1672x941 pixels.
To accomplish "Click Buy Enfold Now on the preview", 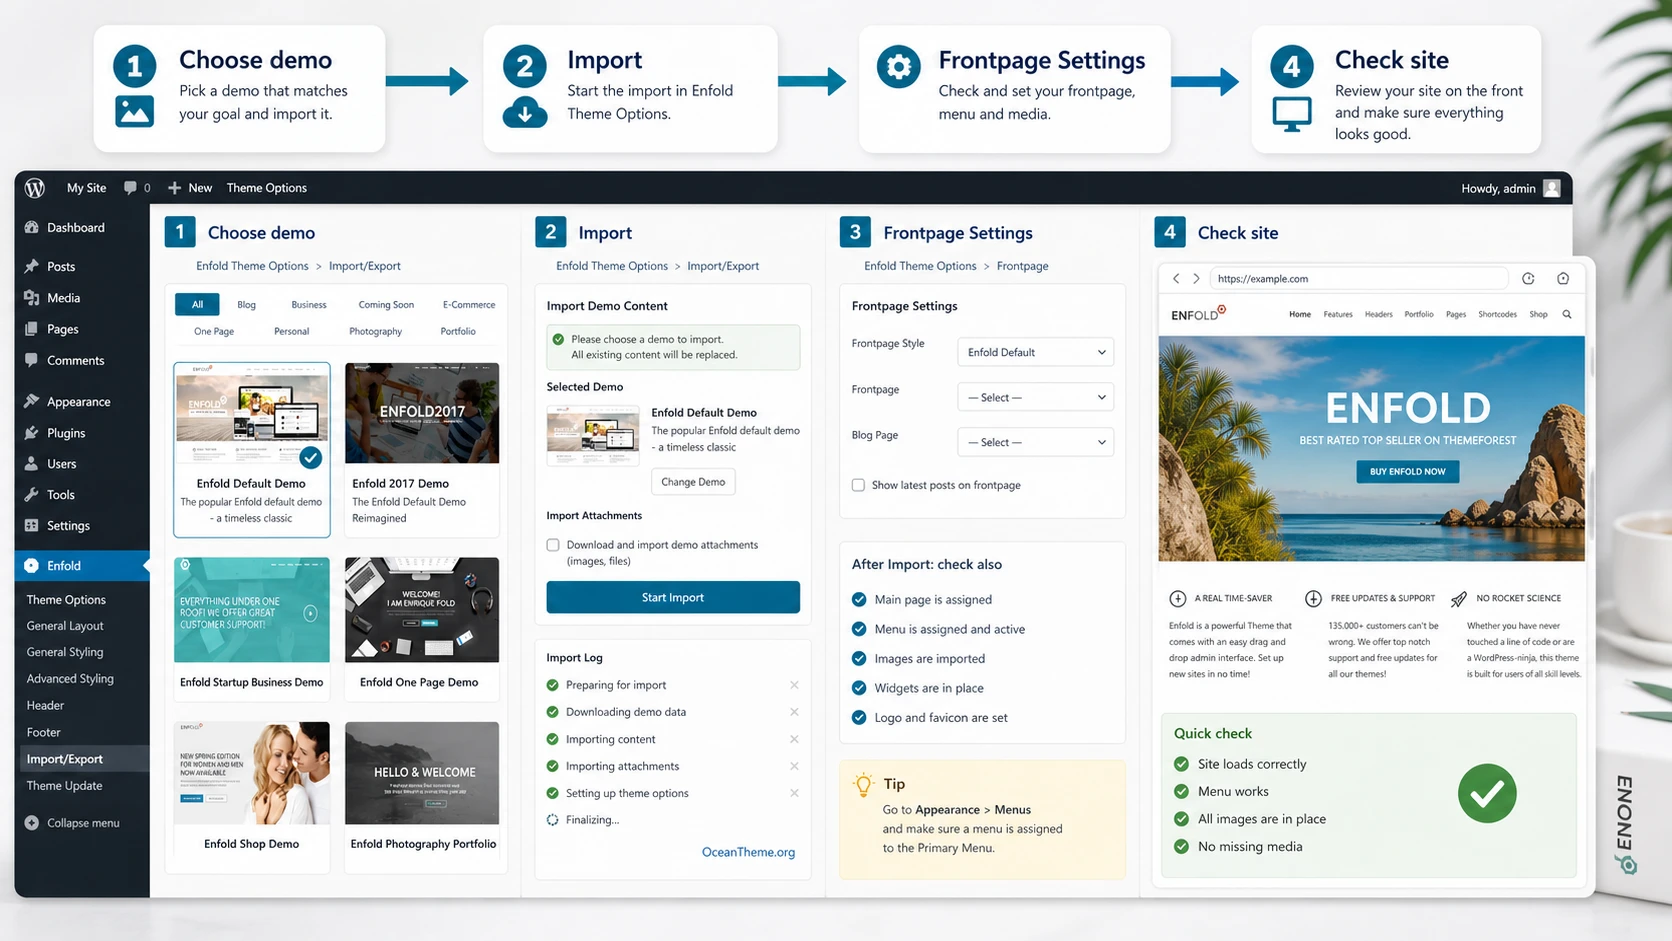I will point(1408,471).
